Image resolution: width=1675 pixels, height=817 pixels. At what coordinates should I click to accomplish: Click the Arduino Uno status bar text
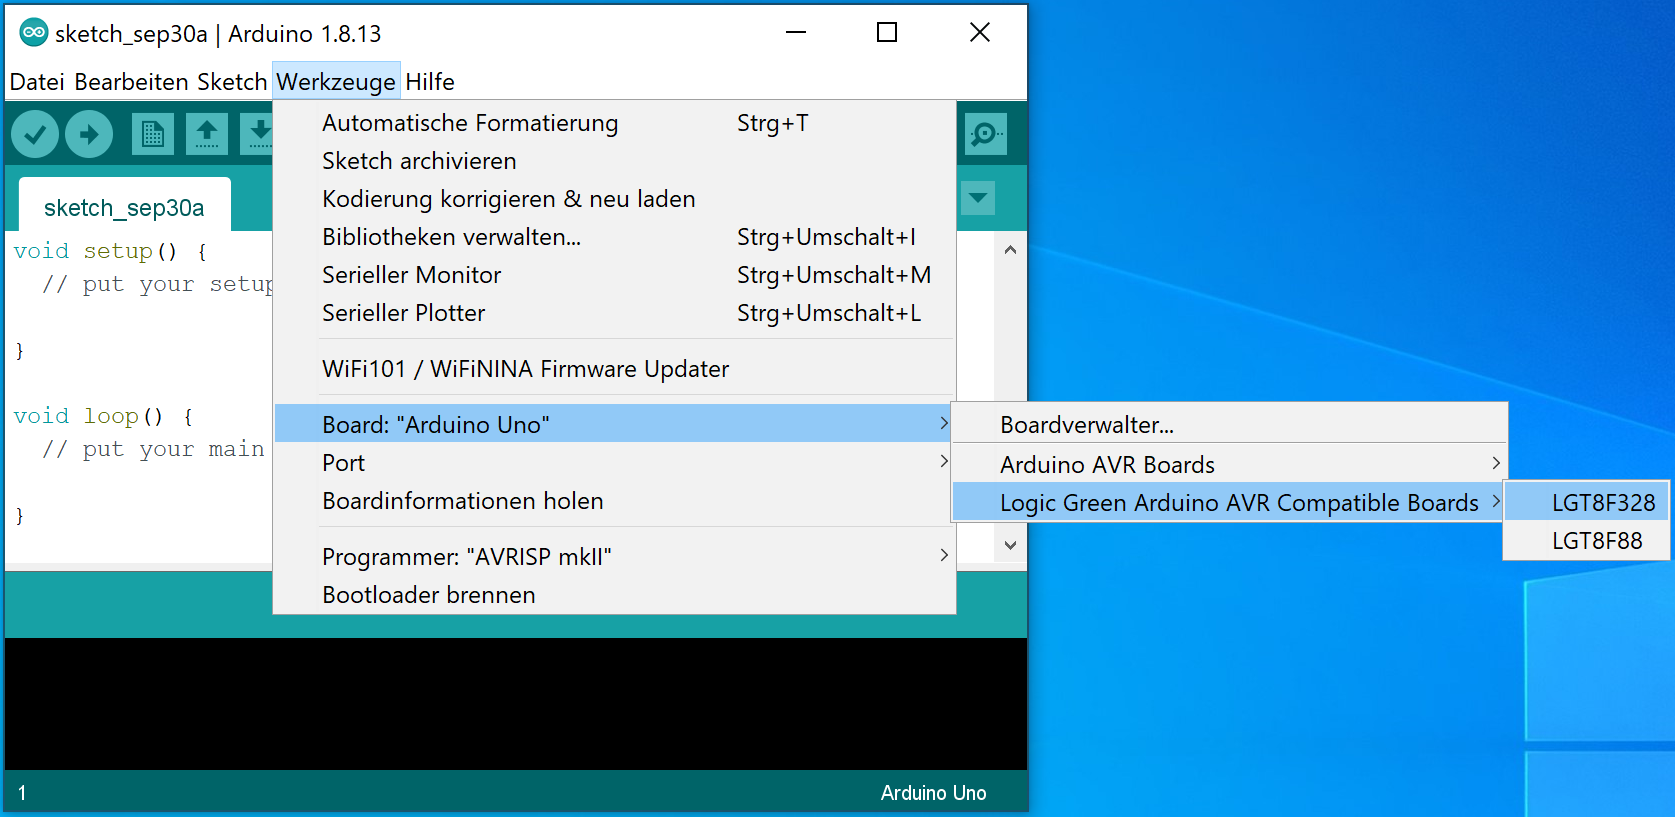933,793
